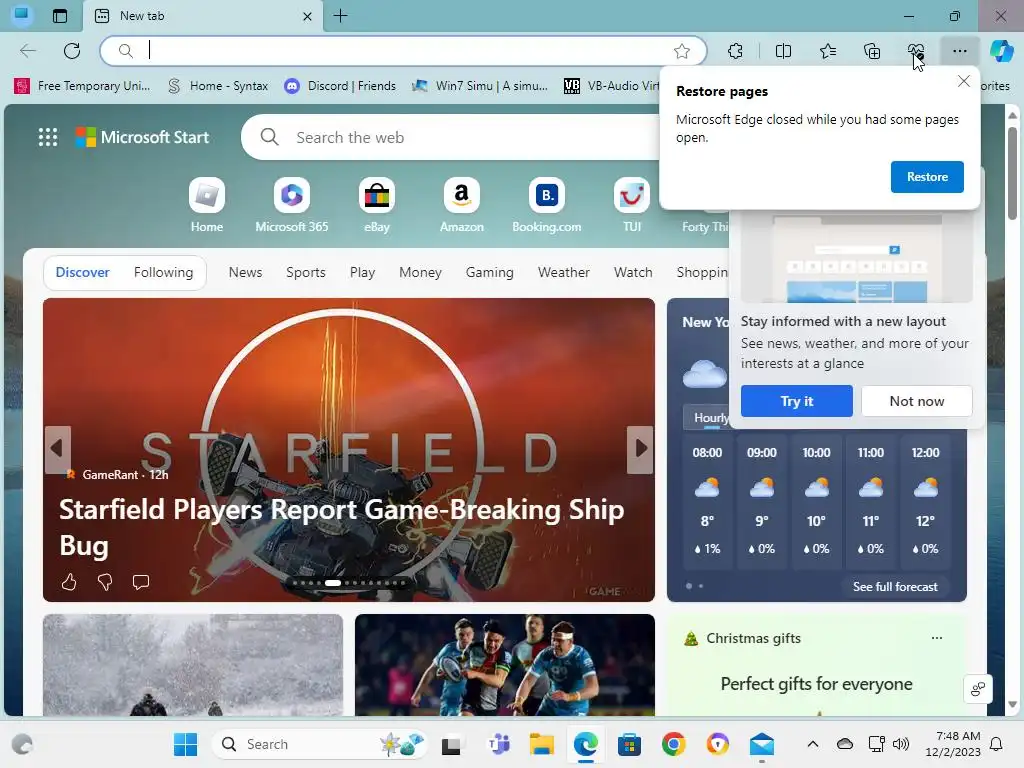
Task: Add page to favorites star icon
Action: click(682, 51)
